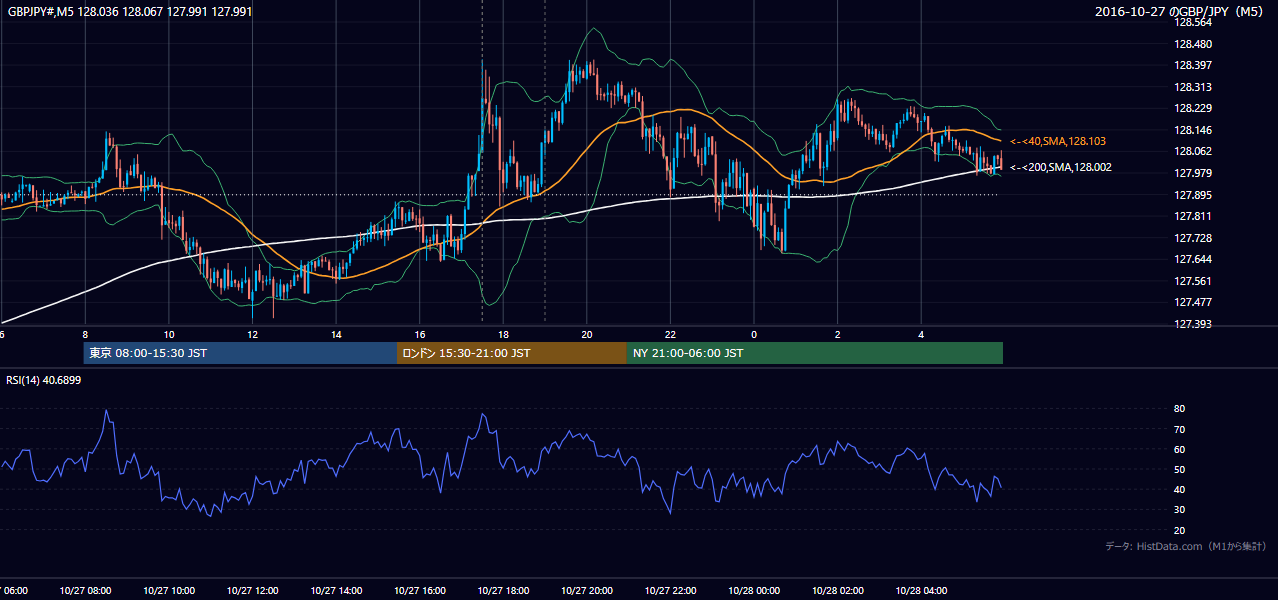1278x600 pixels.
Task: Click the RSI(14) 40.6899 indicator label
Action: click(44, 380)
